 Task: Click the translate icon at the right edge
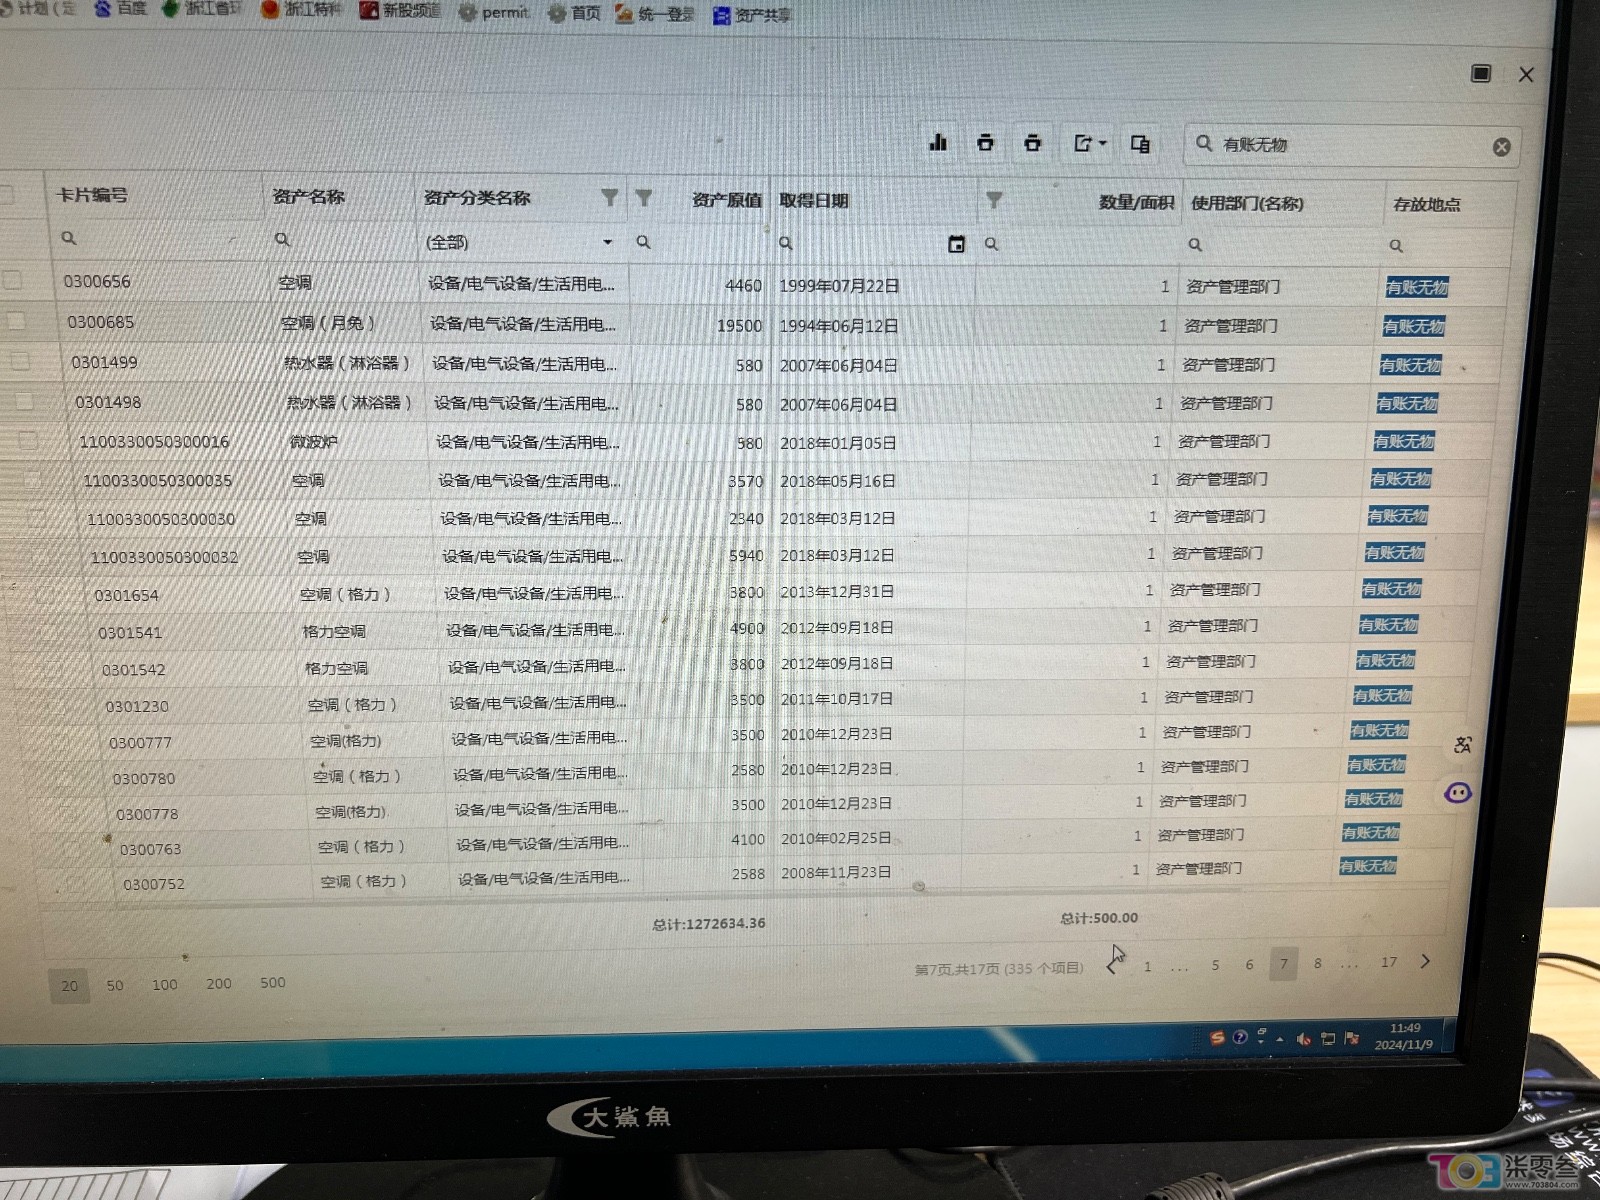[1463, 745]
